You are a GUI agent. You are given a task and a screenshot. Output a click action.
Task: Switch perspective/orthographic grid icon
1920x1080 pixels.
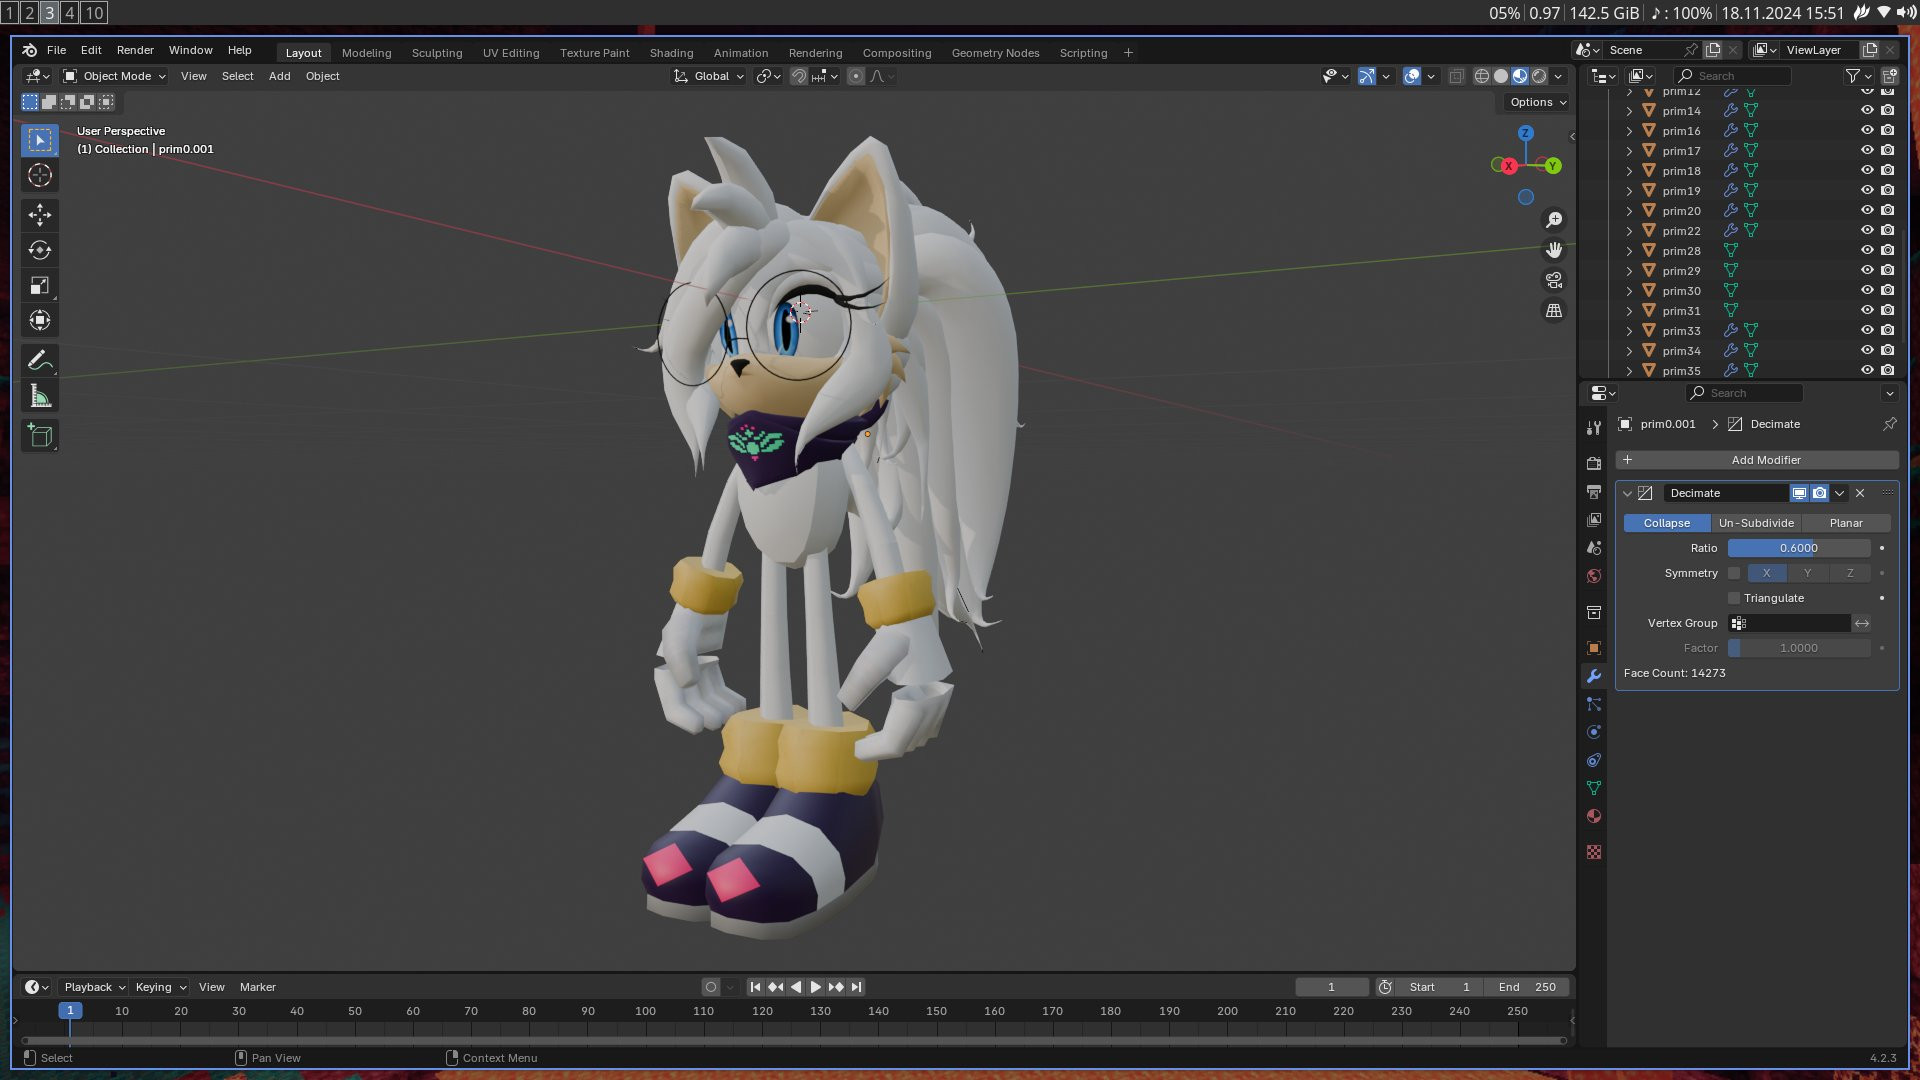[x=1554, y=311]
